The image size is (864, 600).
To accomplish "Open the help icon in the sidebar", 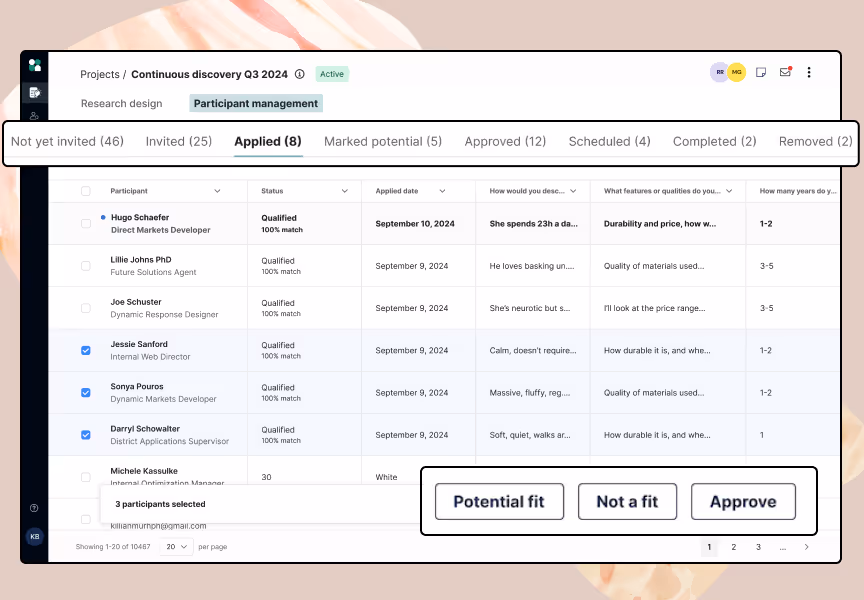I will click(x=34, y=508).
